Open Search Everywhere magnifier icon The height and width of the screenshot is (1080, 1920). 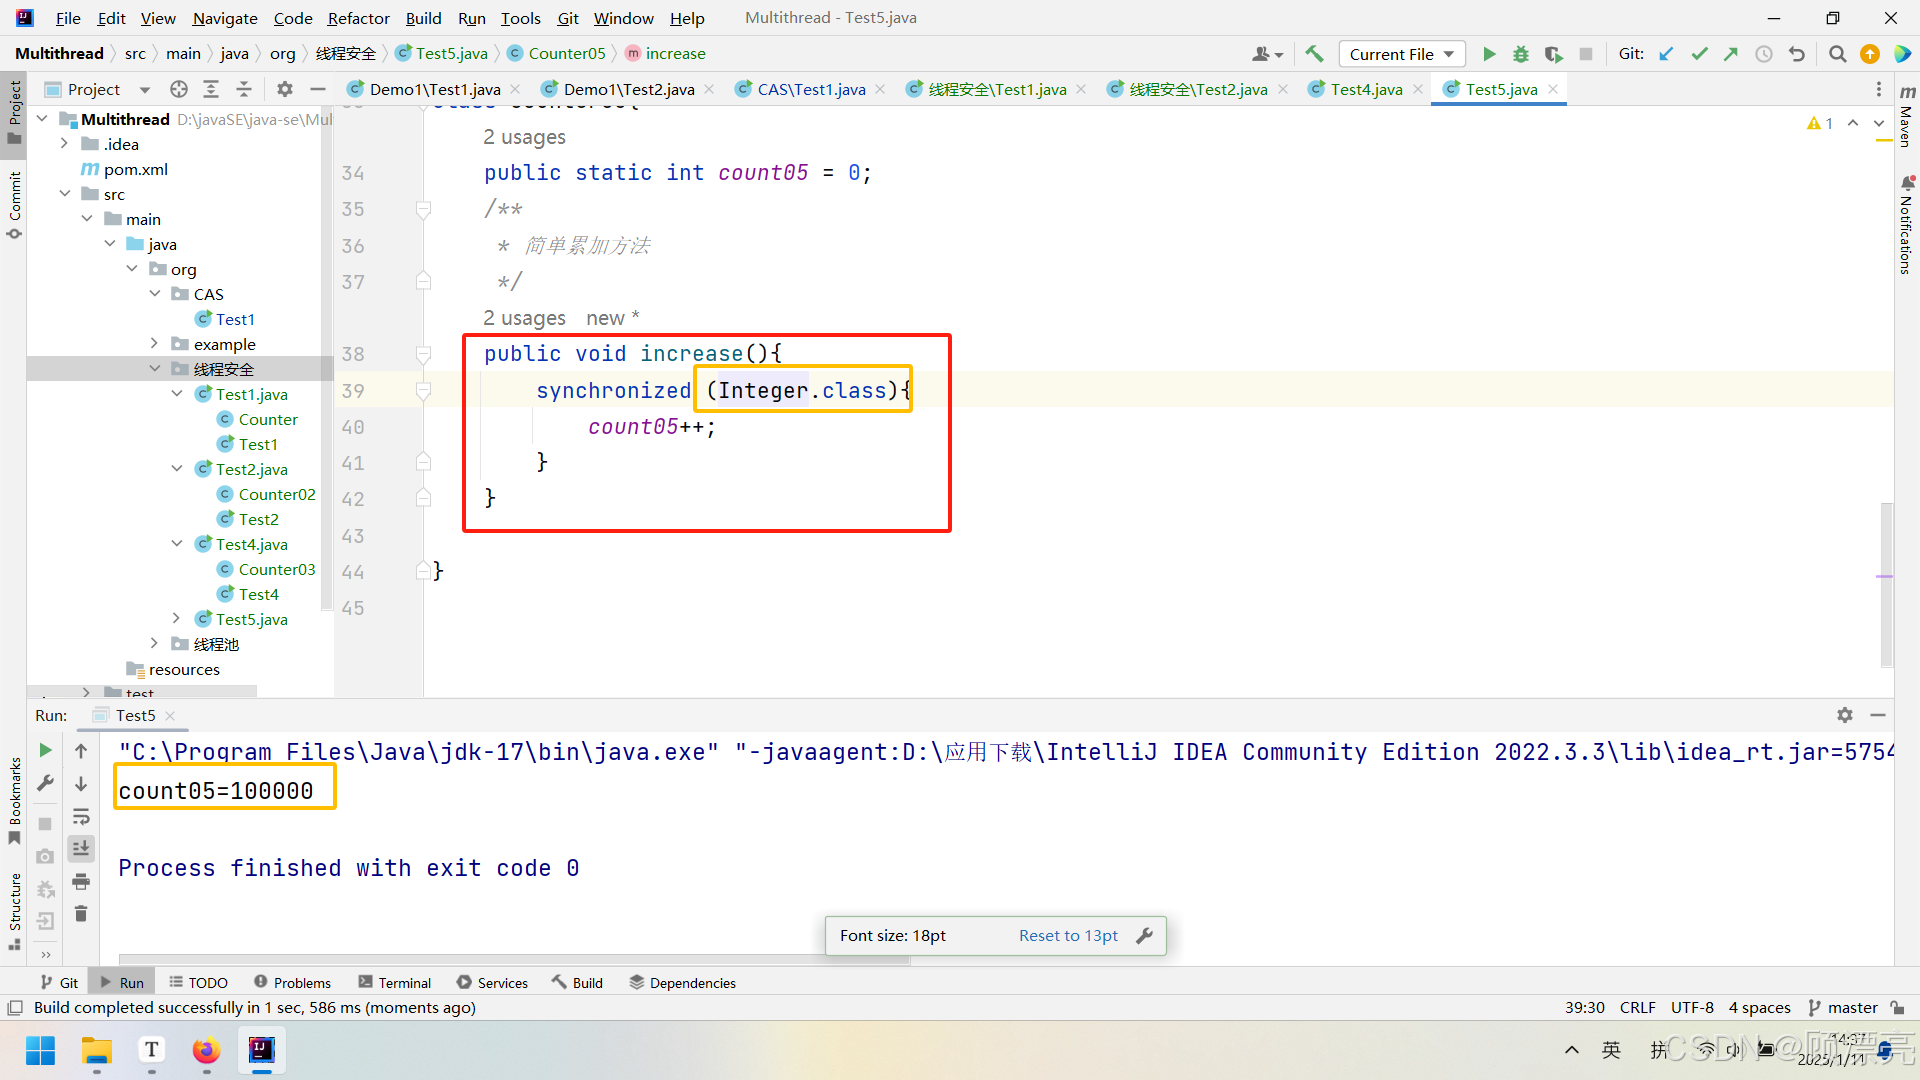(1837, 54)
